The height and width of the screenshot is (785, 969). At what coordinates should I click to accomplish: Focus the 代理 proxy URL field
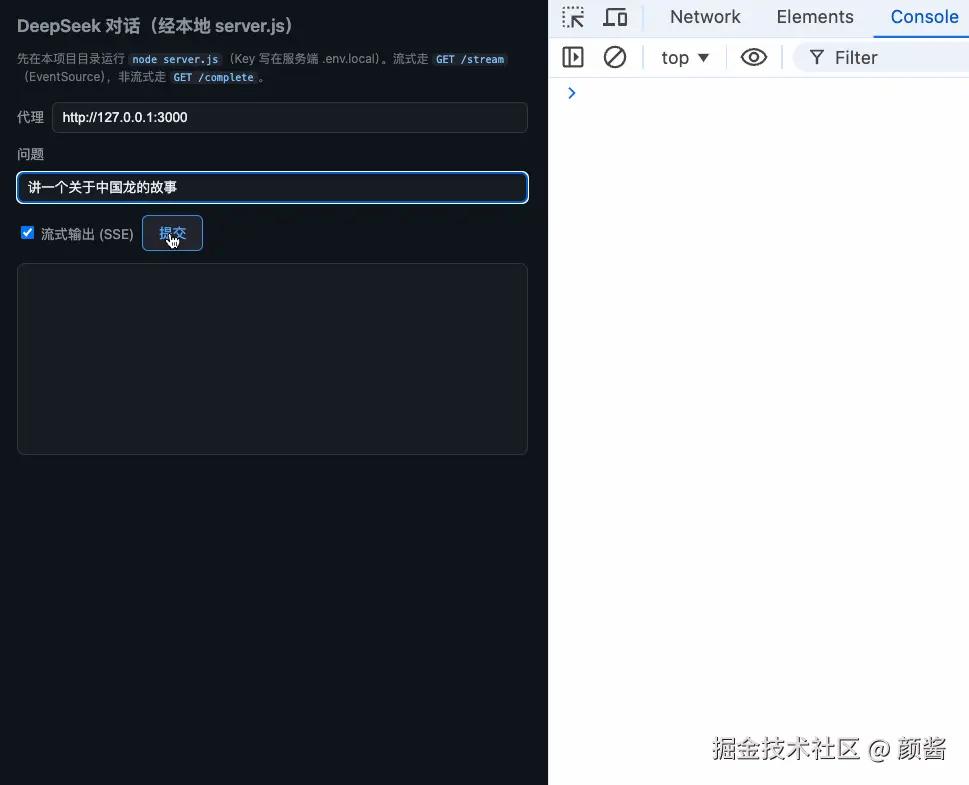pos(290,117)
